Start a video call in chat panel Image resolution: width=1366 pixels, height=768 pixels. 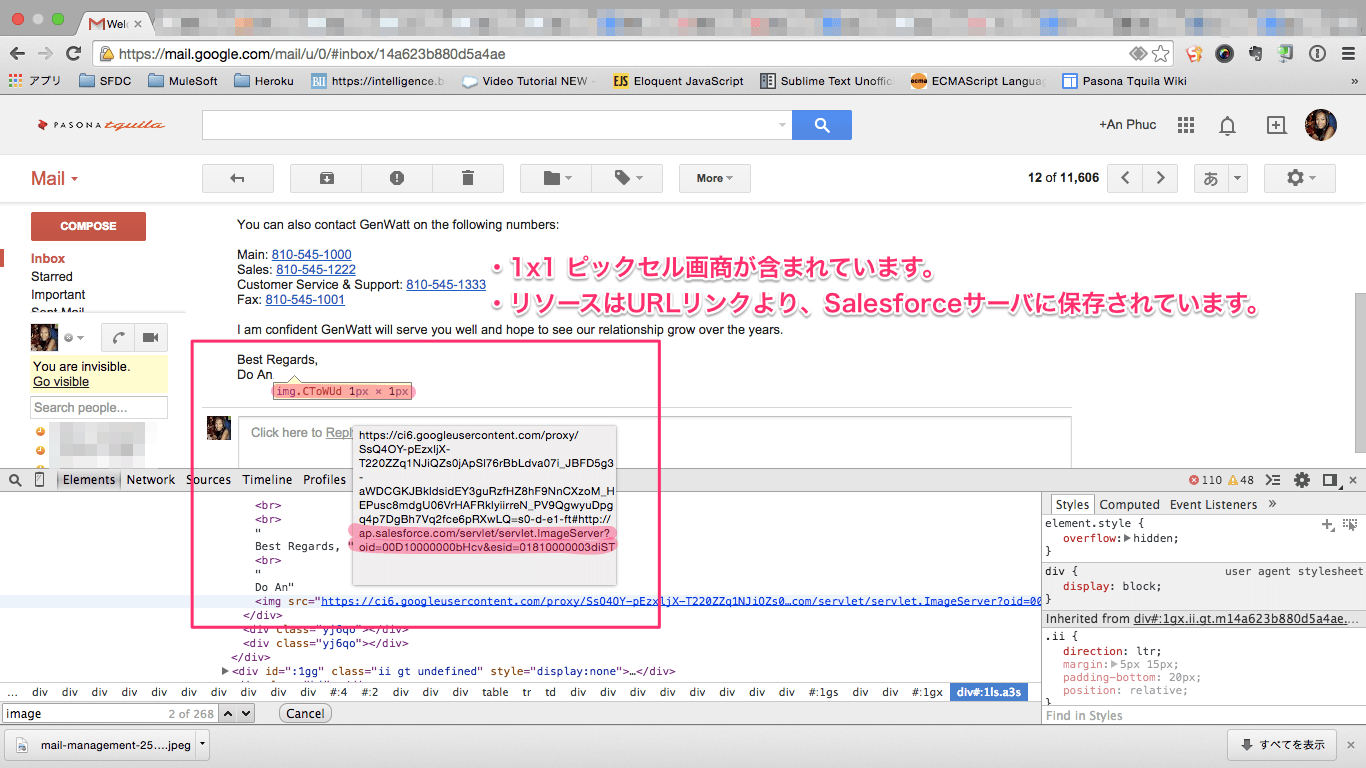151,338
